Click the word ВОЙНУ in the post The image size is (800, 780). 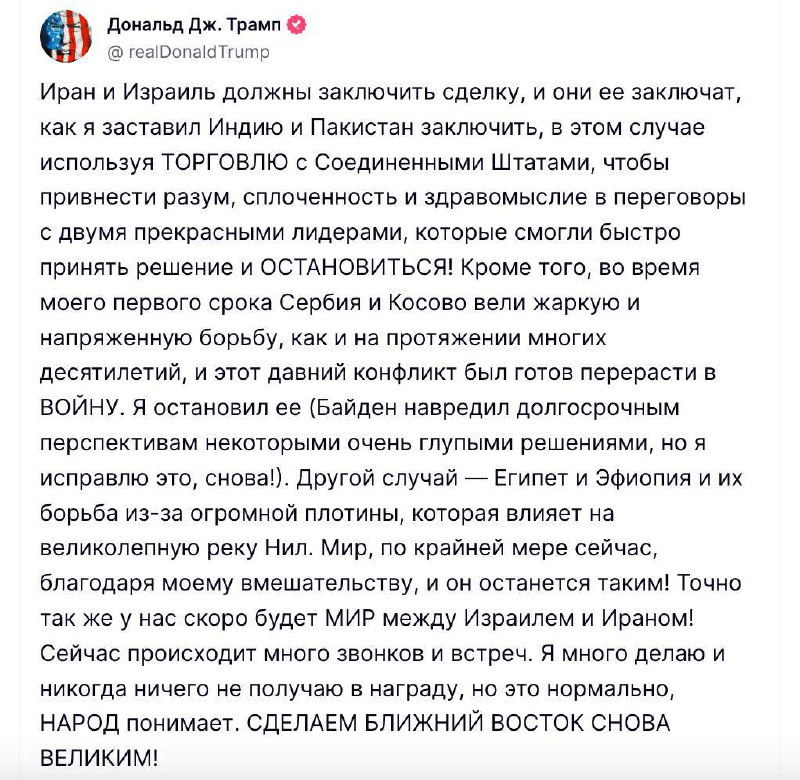tap(82, 408)
